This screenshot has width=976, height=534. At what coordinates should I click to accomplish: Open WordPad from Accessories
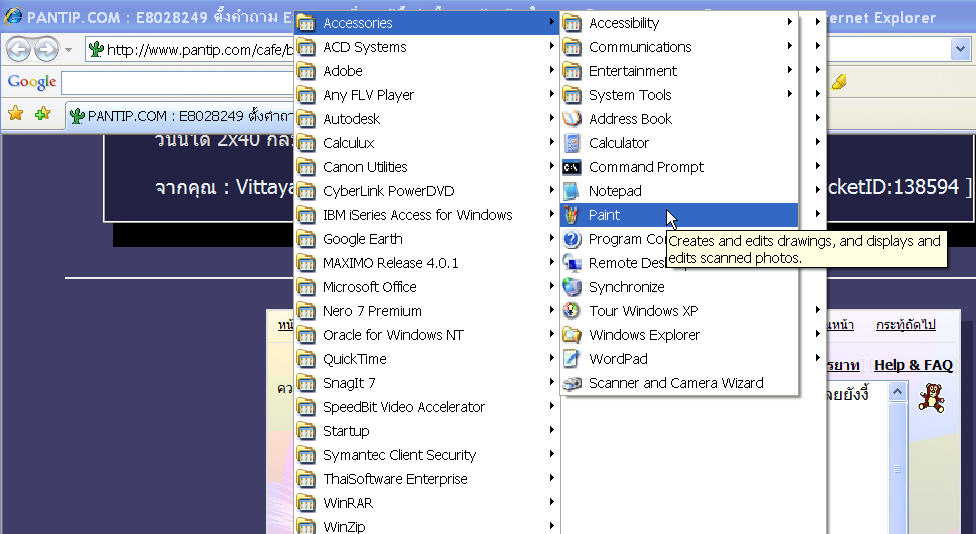pos(679,359)
